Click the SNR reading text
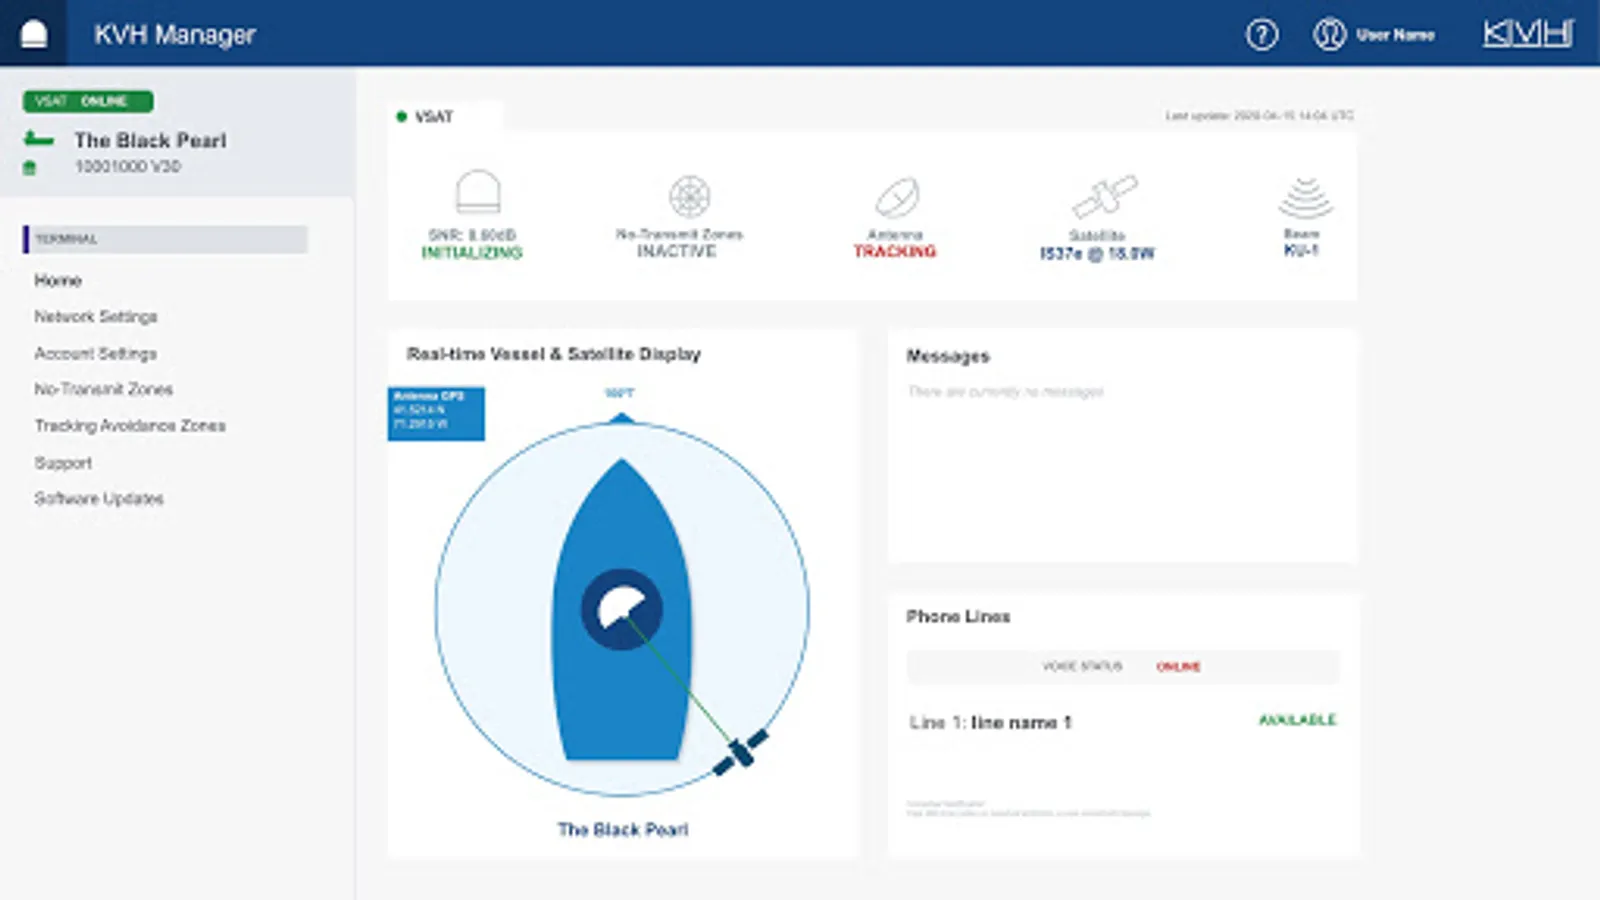Viewport: 1600px width, 900px height. [472, 235]
